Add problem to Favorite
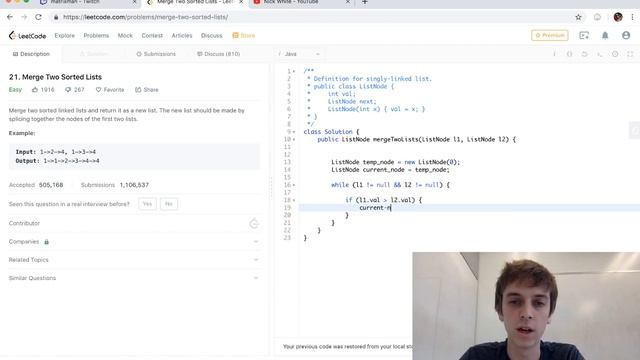This screenshot has width=640, height=360. point(110,90)
